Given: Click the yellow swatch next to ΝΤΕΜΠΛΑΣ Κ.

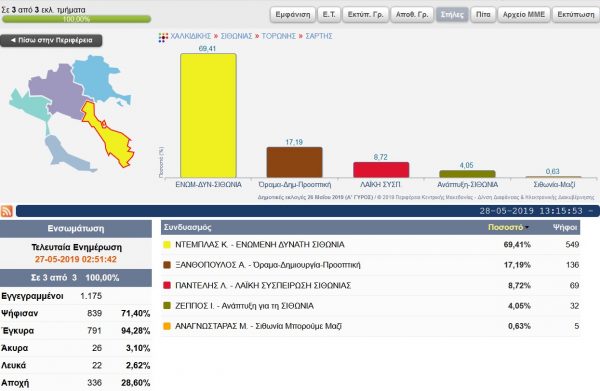Looking at the screenshot, I should click(x=167, y=244).
